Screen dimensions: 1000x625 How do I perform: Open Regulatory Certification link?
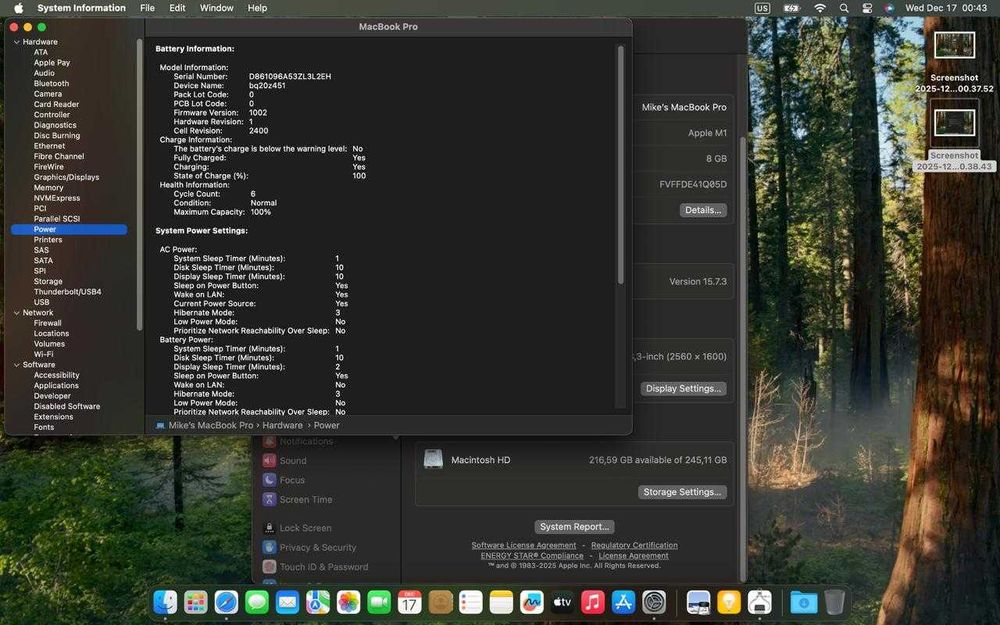point(634,545)
